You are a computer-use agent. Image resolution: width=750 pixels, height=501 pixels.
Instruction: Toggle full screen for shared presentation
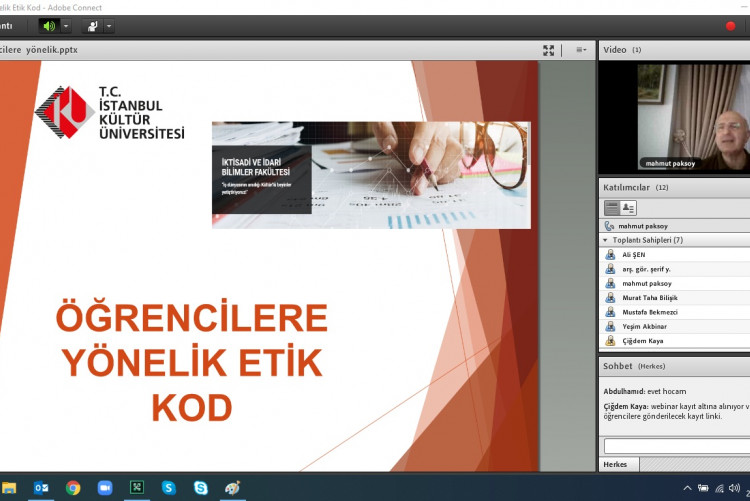[x=548, y=50]
